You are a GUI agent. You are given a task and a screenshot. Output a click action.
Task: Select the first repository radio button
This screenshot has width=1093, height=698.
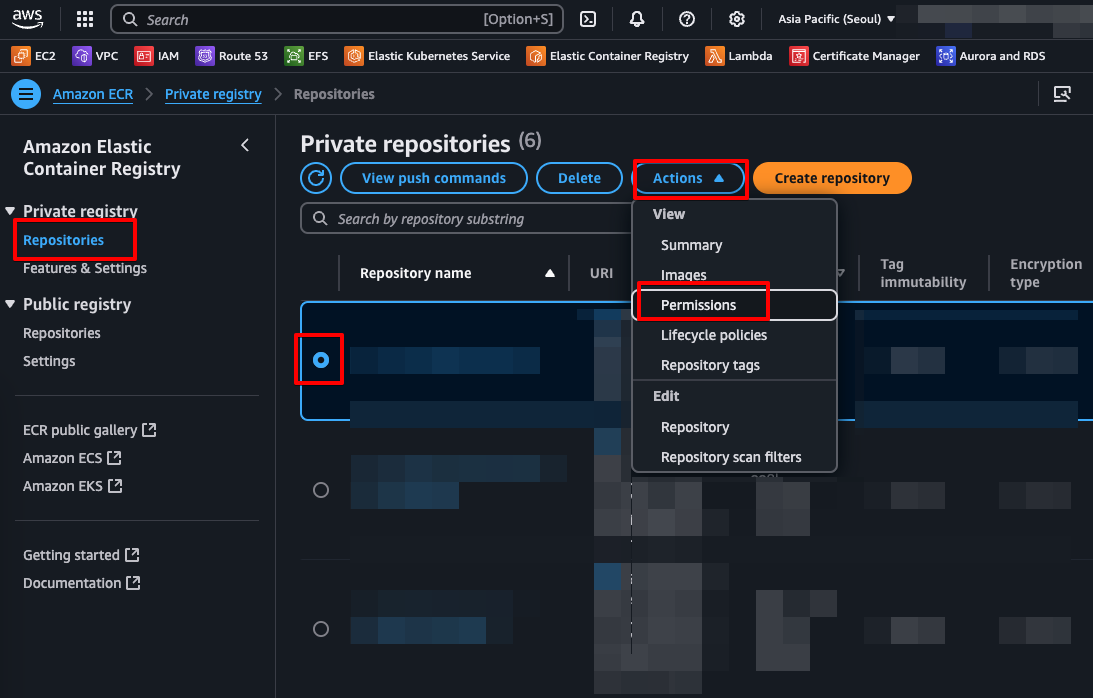(321, 360)
